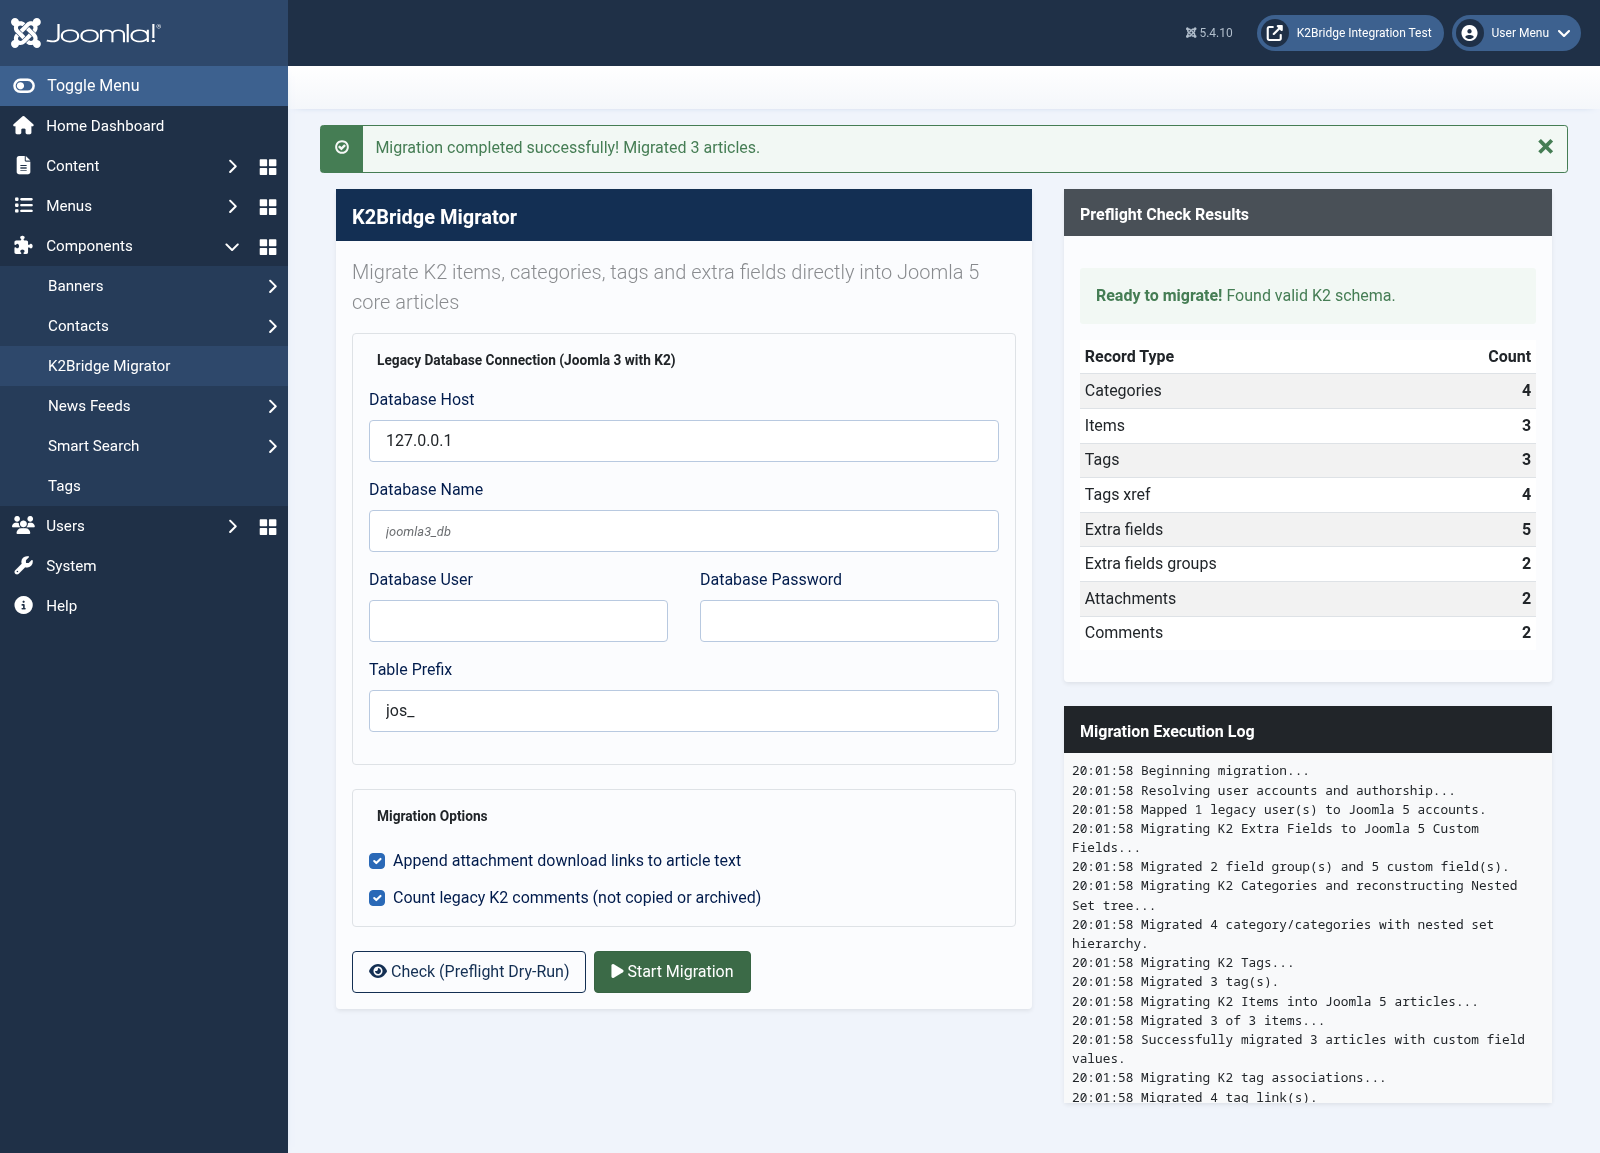The width and height of the screenshot is (1600, 1153).
Task: Click the Toggle Menu switch icon
Action: (24, 86)
